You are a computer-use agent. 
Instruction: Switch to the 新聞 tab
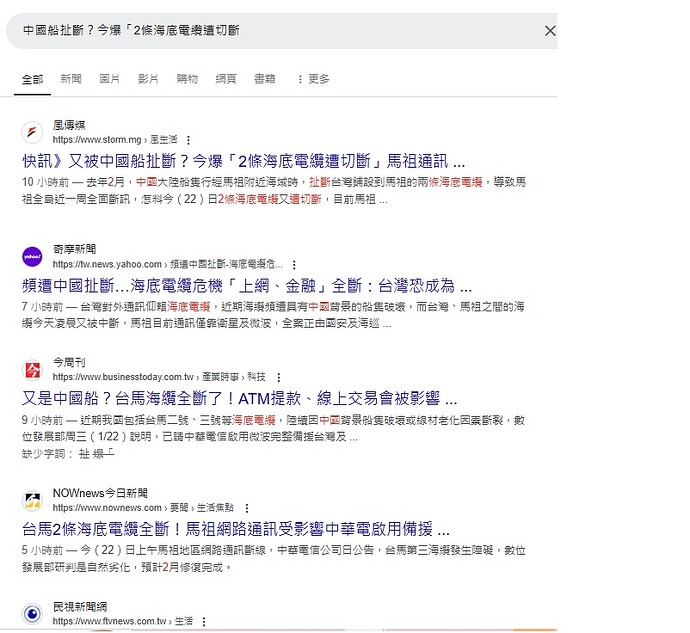point(71,79)
